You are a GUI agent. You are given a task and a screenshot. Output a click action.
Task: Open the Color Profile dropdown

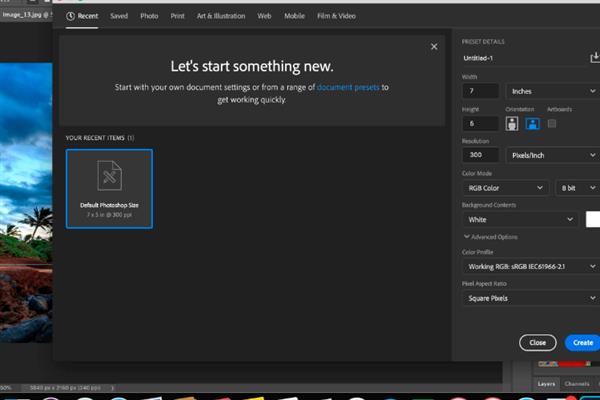[x=529, y=266]
